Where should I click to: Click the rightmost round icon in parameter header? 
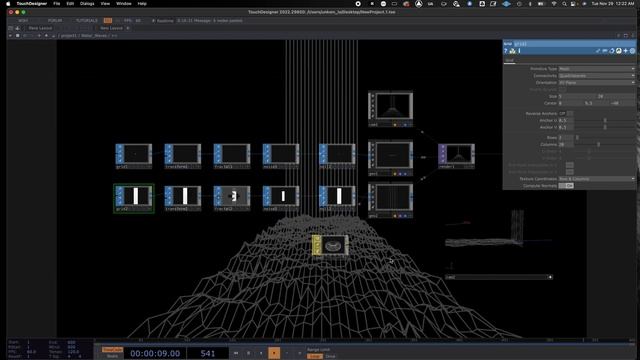pos(632,51)
